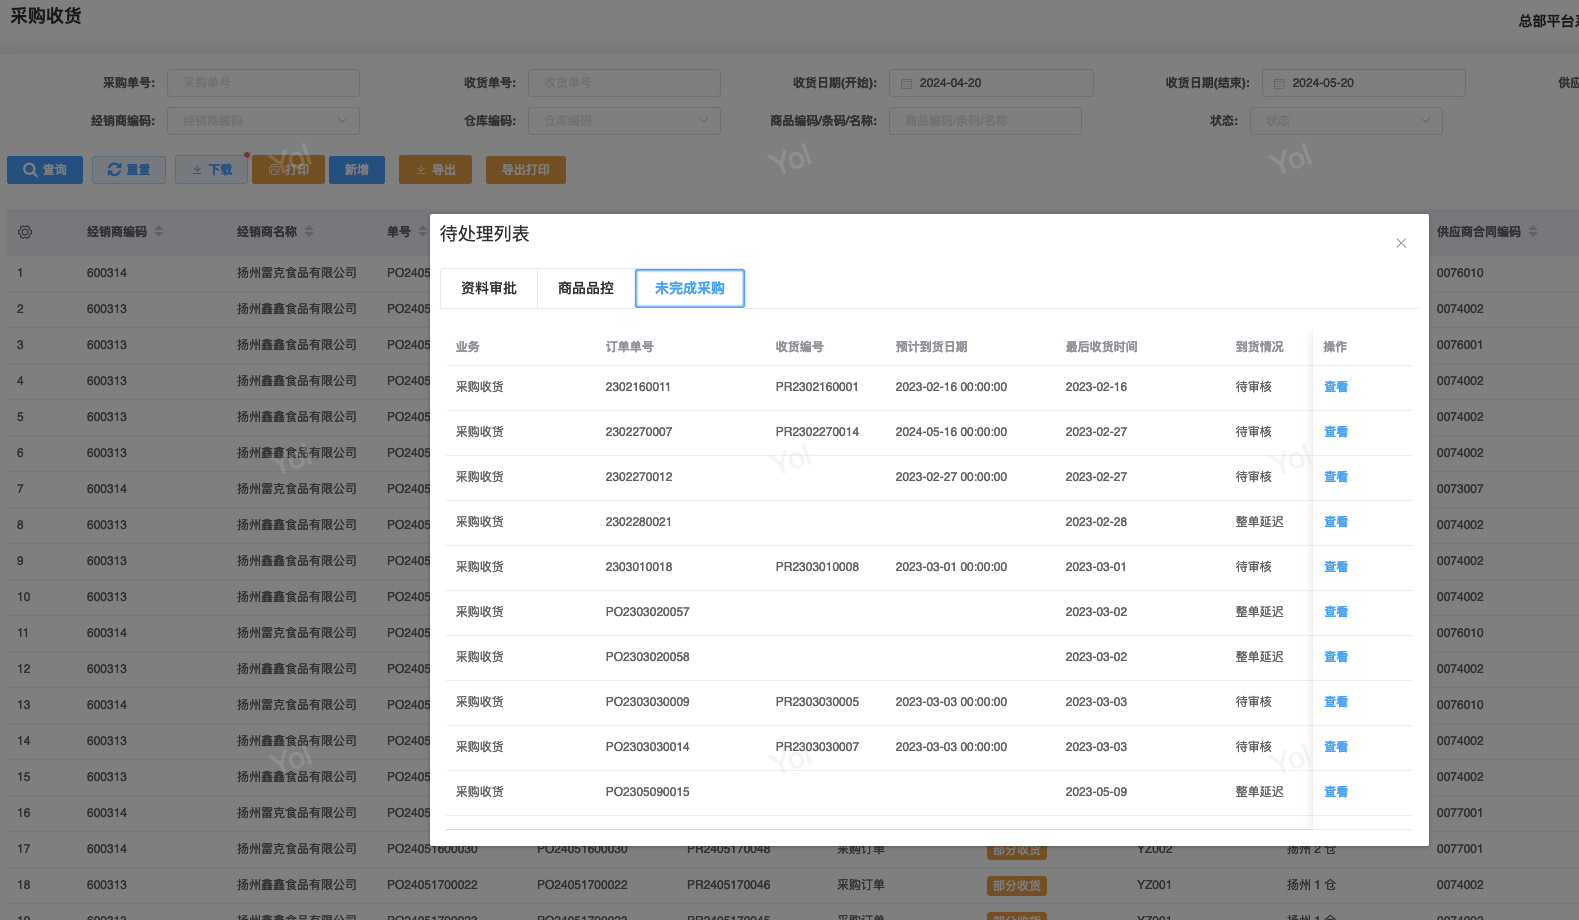Switch to the 资料审批 tab

pyautogui.click(x=489, y=288)
